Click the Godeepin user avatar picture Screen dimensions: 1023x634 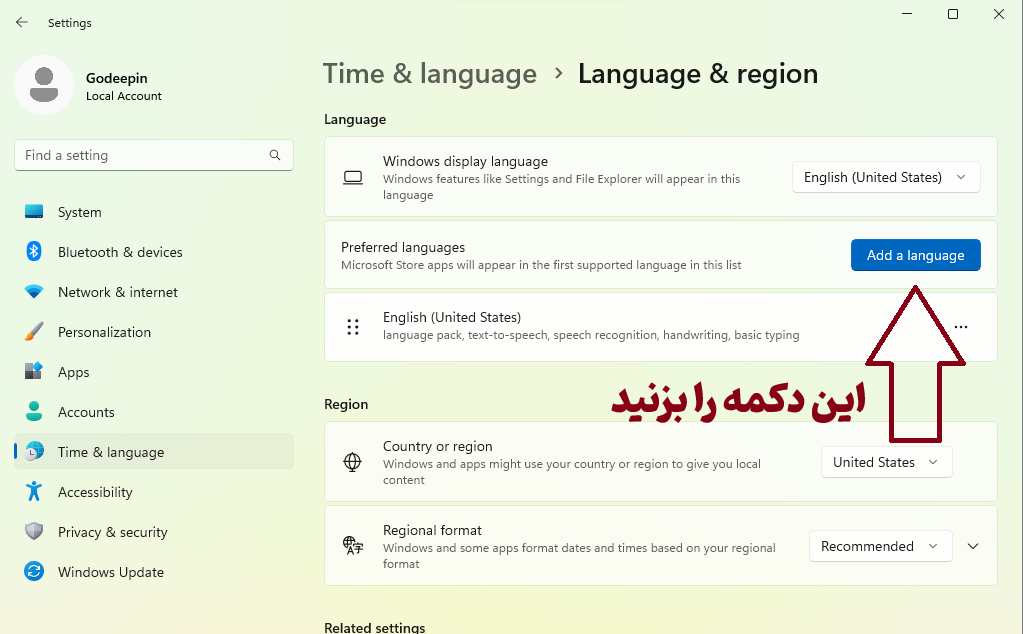click(44, 85)
